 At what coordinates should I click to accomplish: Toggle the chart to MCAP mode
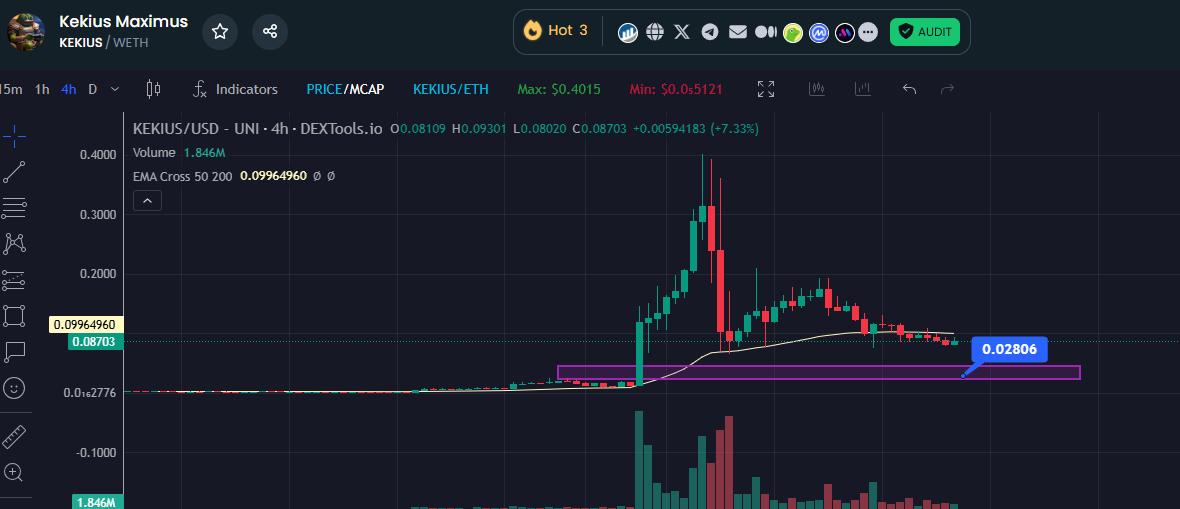pyautogui.click(x=365, y=89)
